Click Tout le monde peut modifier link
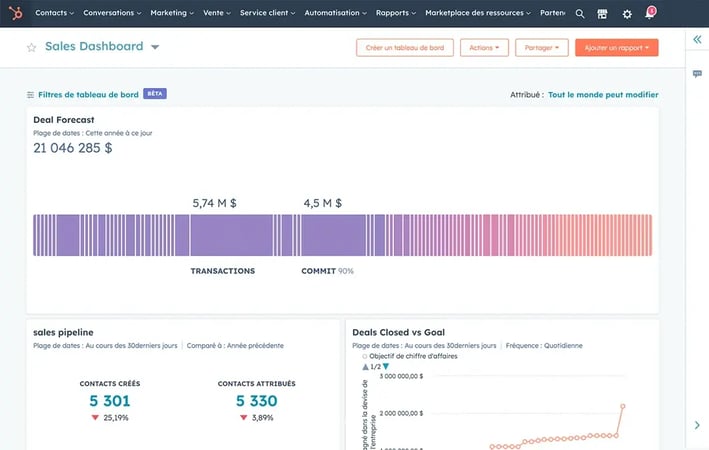This screenshot has width=709, height=450. (x=603, y=95)
